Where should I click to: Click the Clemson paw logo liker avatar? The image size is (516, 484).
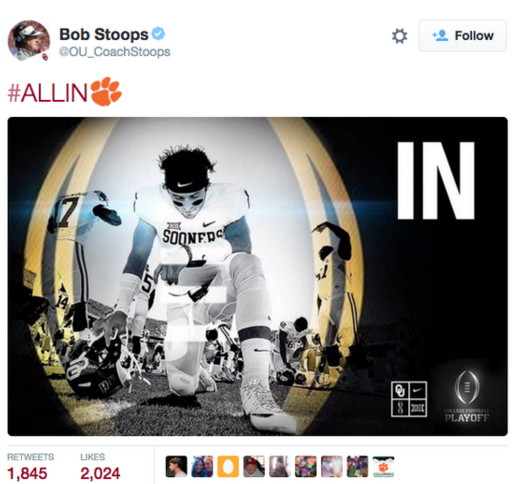click(x=383, y=466)
